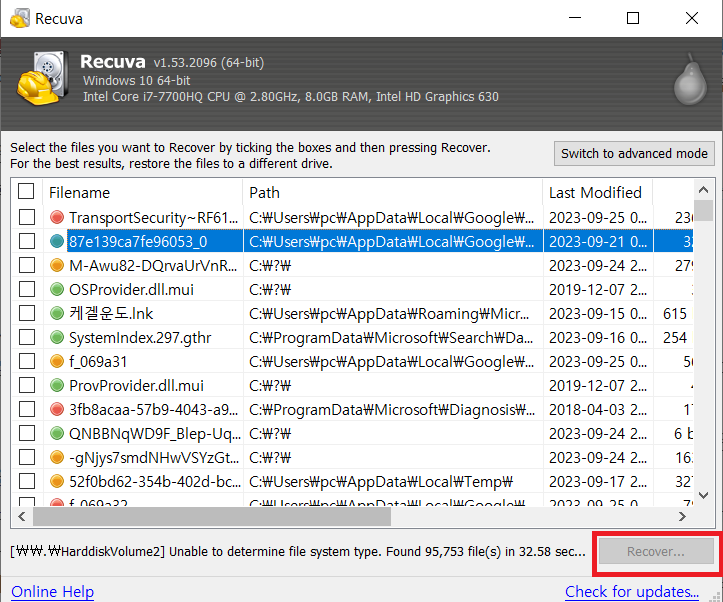This screenshot has height=602, width=723.
Task: Sort list by Filename column header
Action: pos(143,192)
